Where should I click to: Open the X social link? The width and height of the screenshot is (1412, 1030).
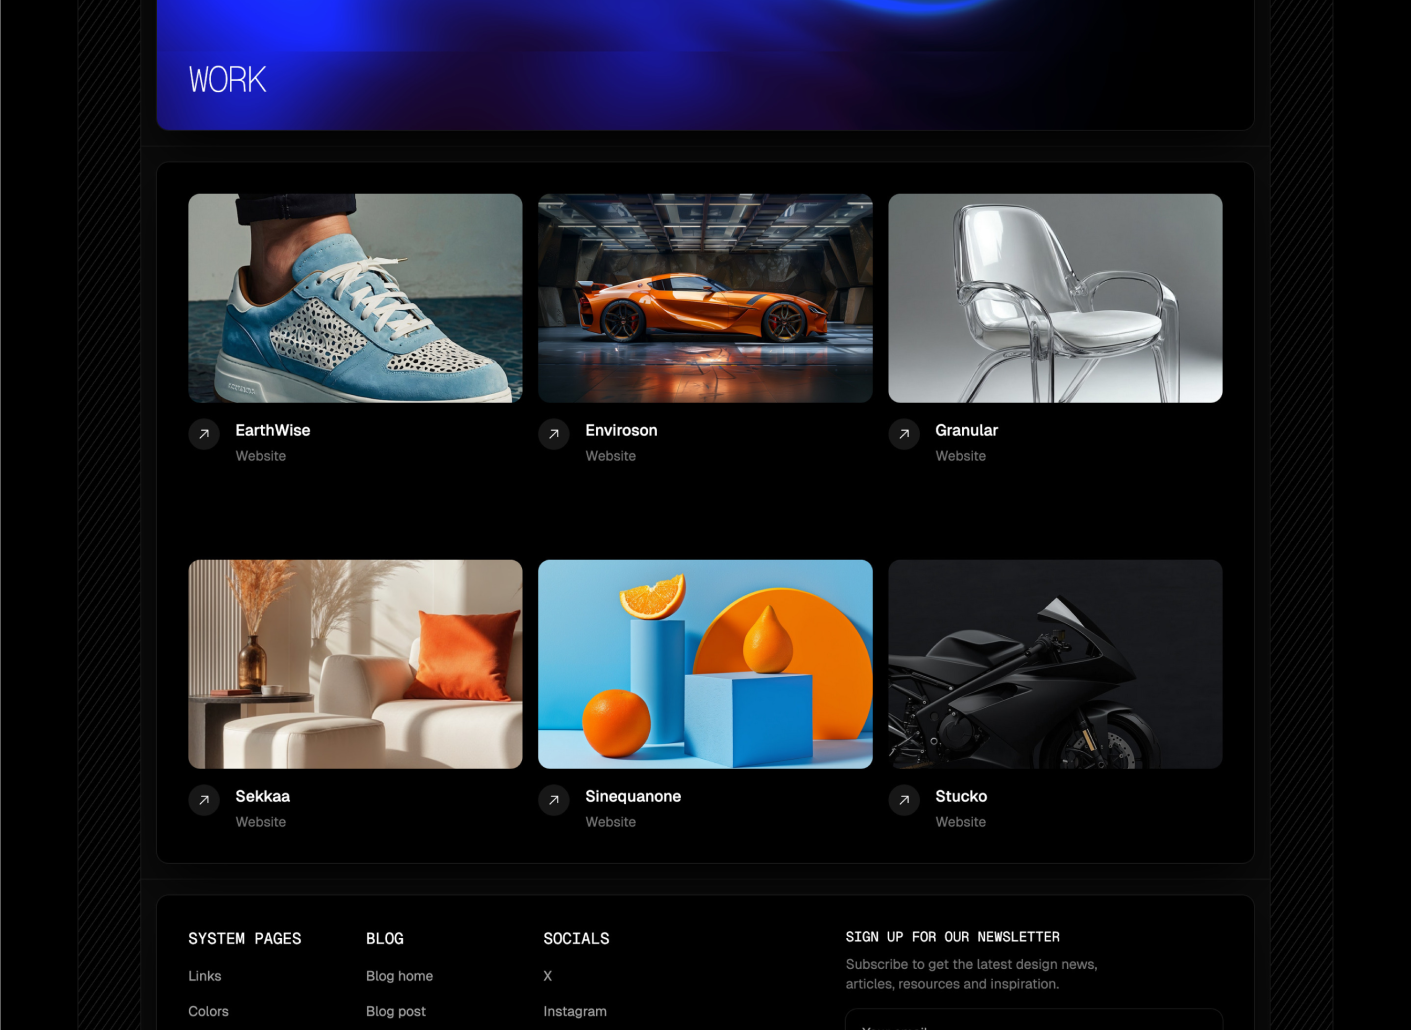[547, 976]
